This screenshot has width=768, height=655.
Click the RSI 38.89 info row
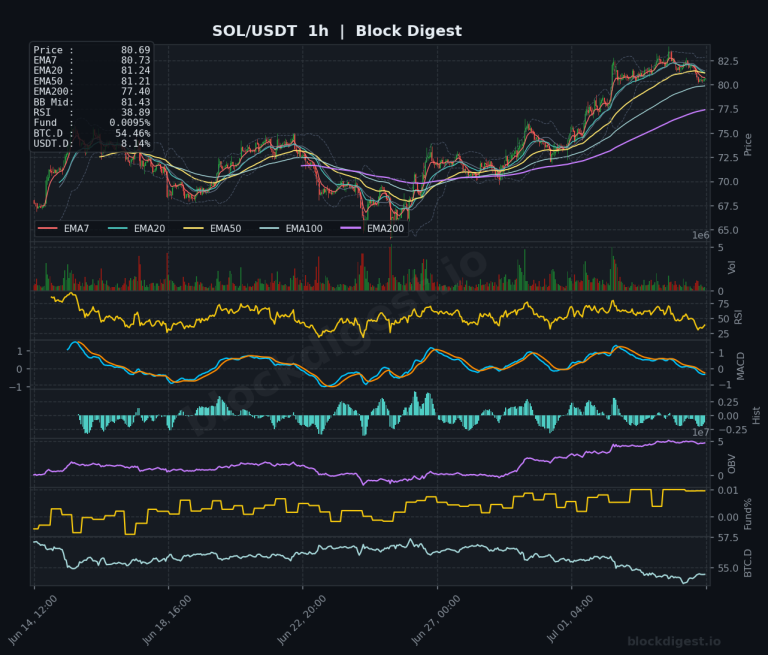[x=92, y=112]
